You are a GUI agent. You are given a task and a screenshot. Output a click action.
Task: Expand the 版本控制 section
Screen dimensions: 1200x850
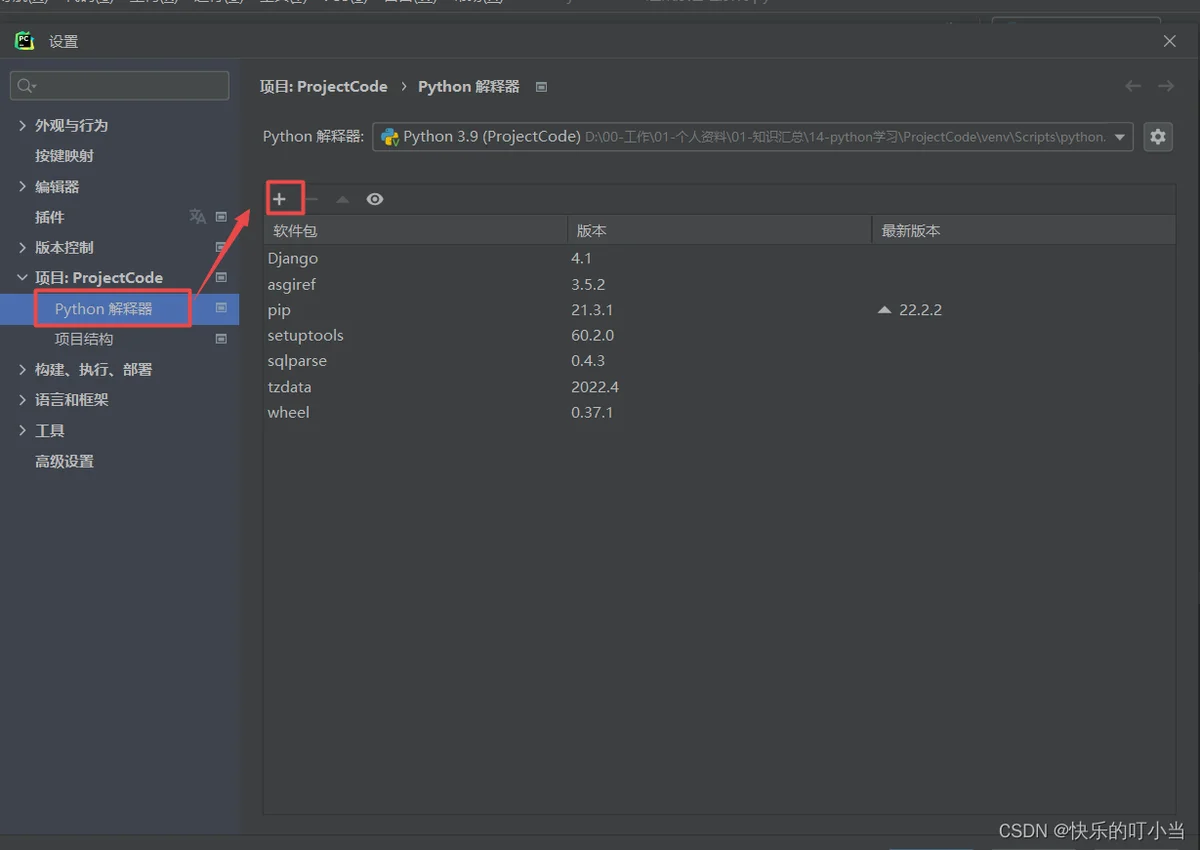click(x=23, y=247)
